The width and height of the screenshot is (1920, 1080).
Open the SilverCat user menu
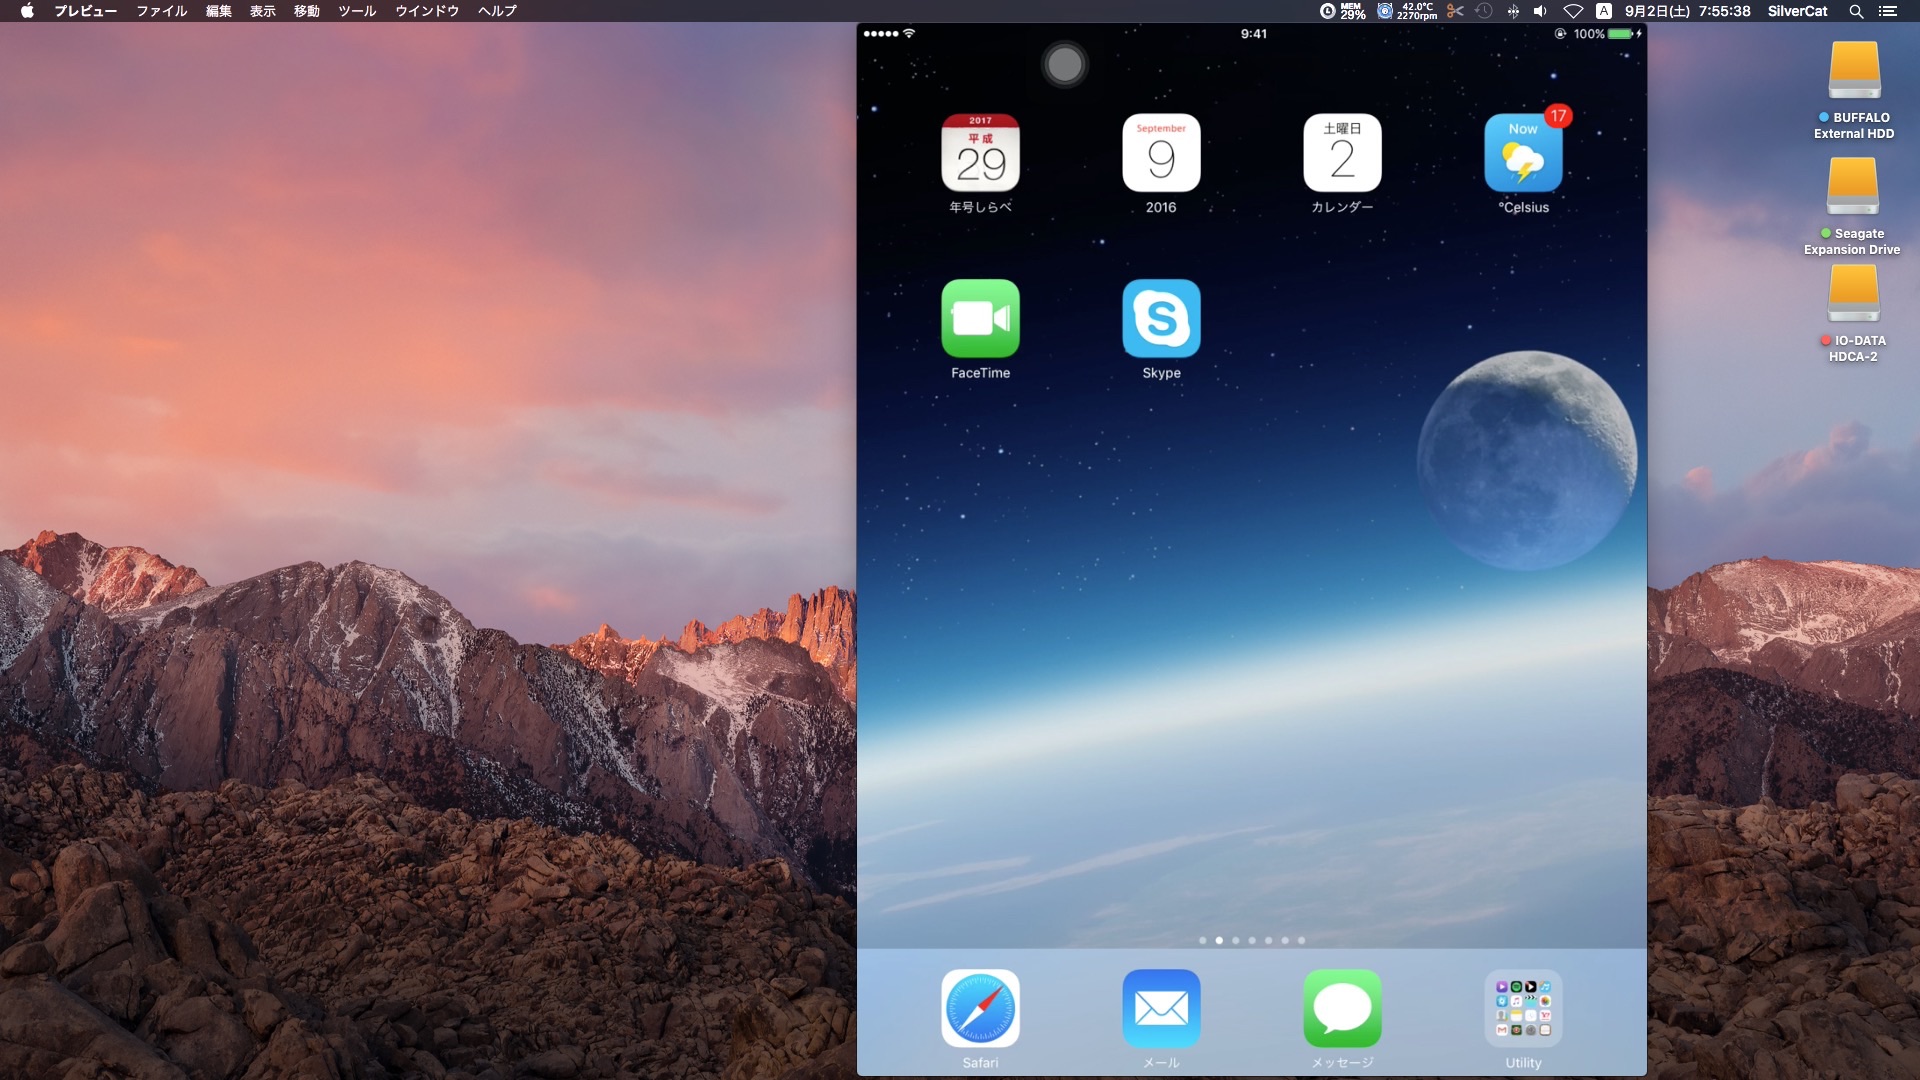(1797, 11)
